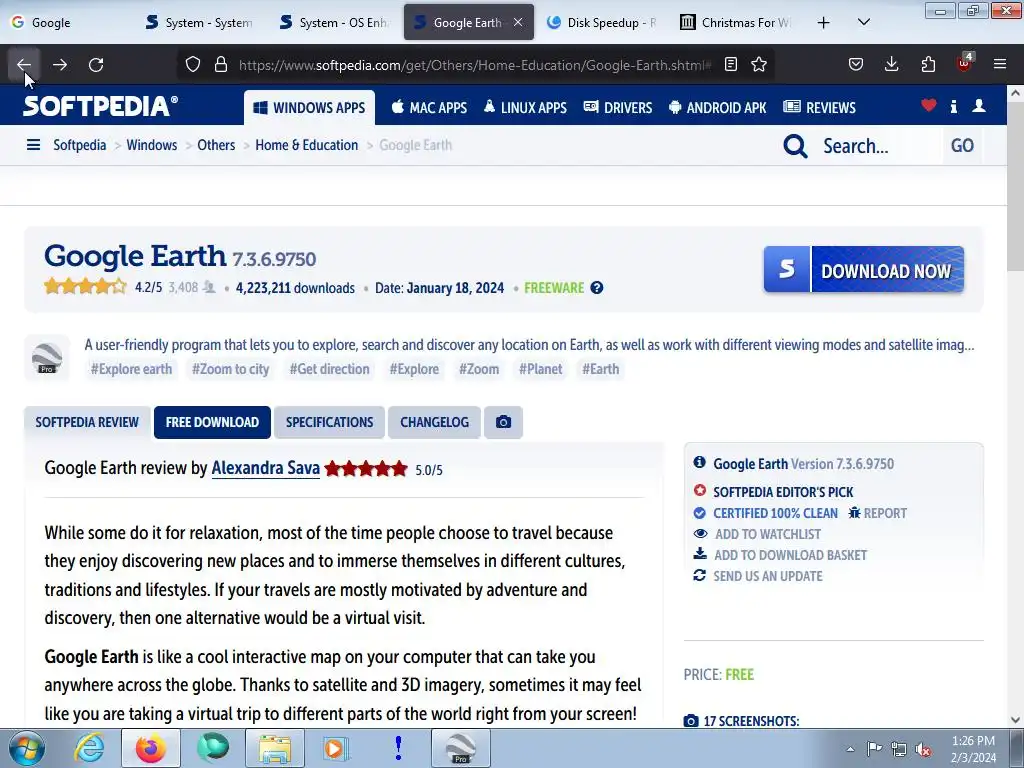Open Windows Explorer folder in taskbar
Image resolution: width=1024 pixels, height=768 pixels.
click(274, 748)
